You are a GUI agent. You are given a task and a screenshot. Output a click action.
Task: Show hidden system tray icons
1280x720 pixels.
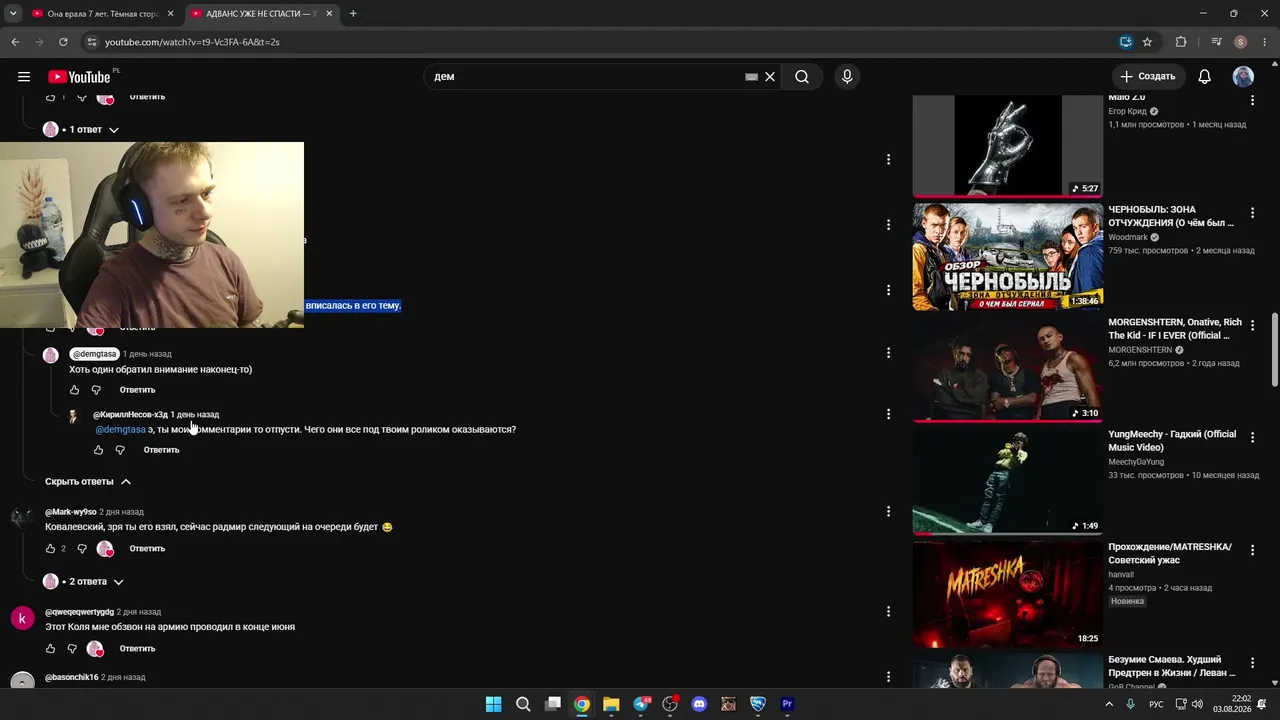point(1109,704)
